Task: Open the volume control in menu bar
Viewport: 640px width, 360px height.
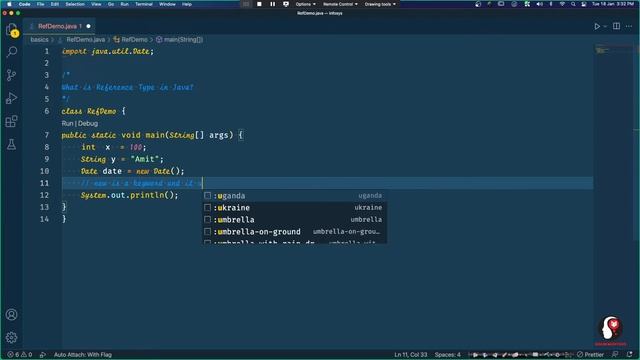Action: click(539, 4)
